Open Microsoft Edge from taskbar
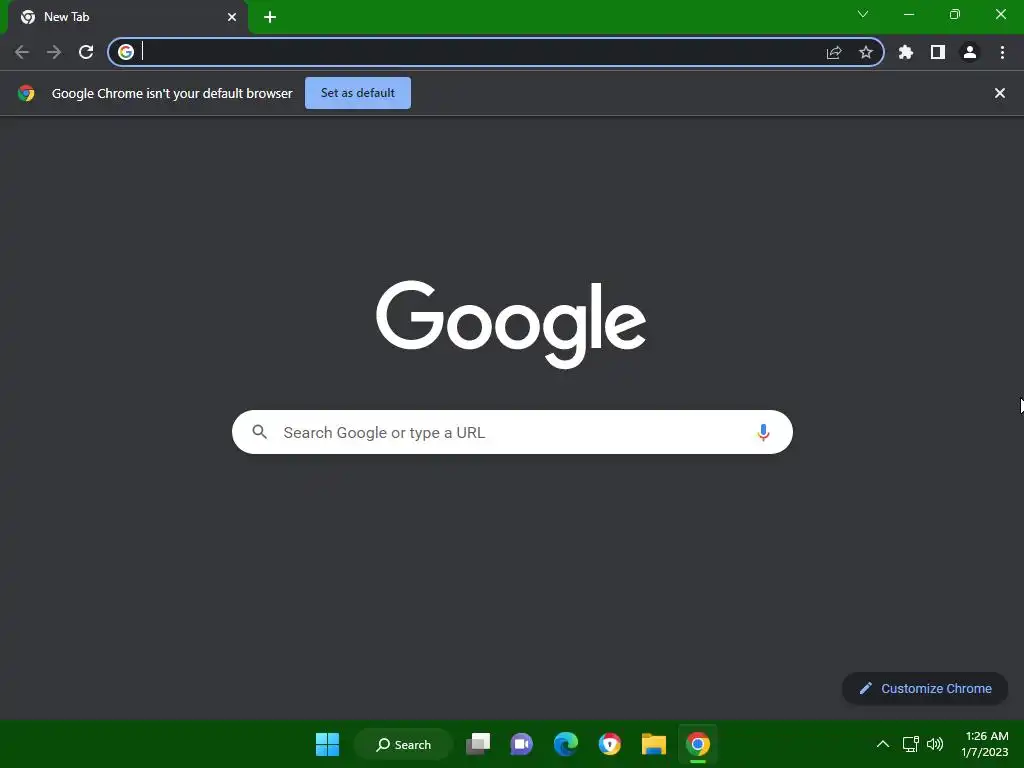1024x768 pixels. [x=566, y=744]
